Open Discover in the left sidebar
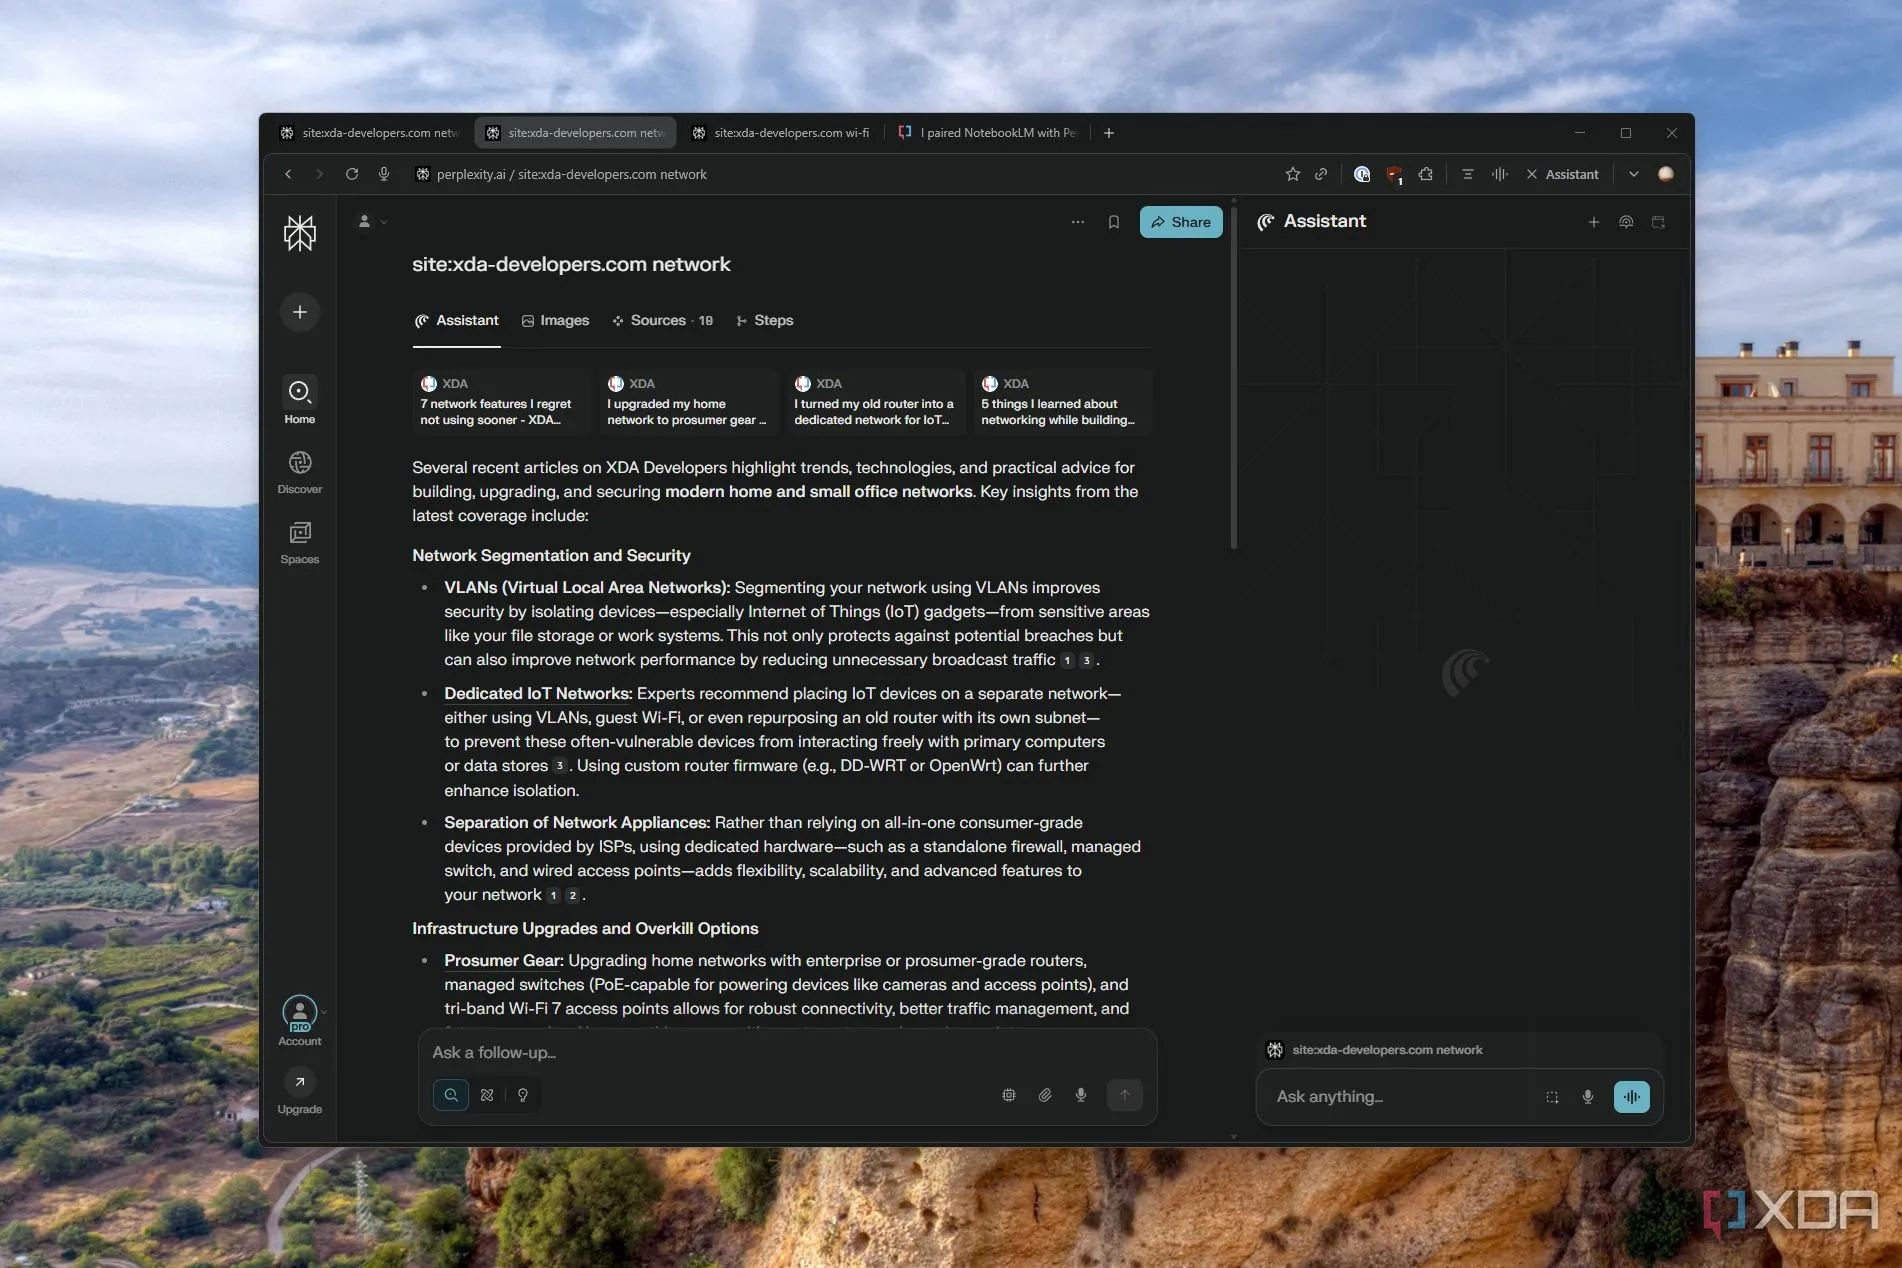Viewport: 1902px width, 1268px height. coord(299,472)
